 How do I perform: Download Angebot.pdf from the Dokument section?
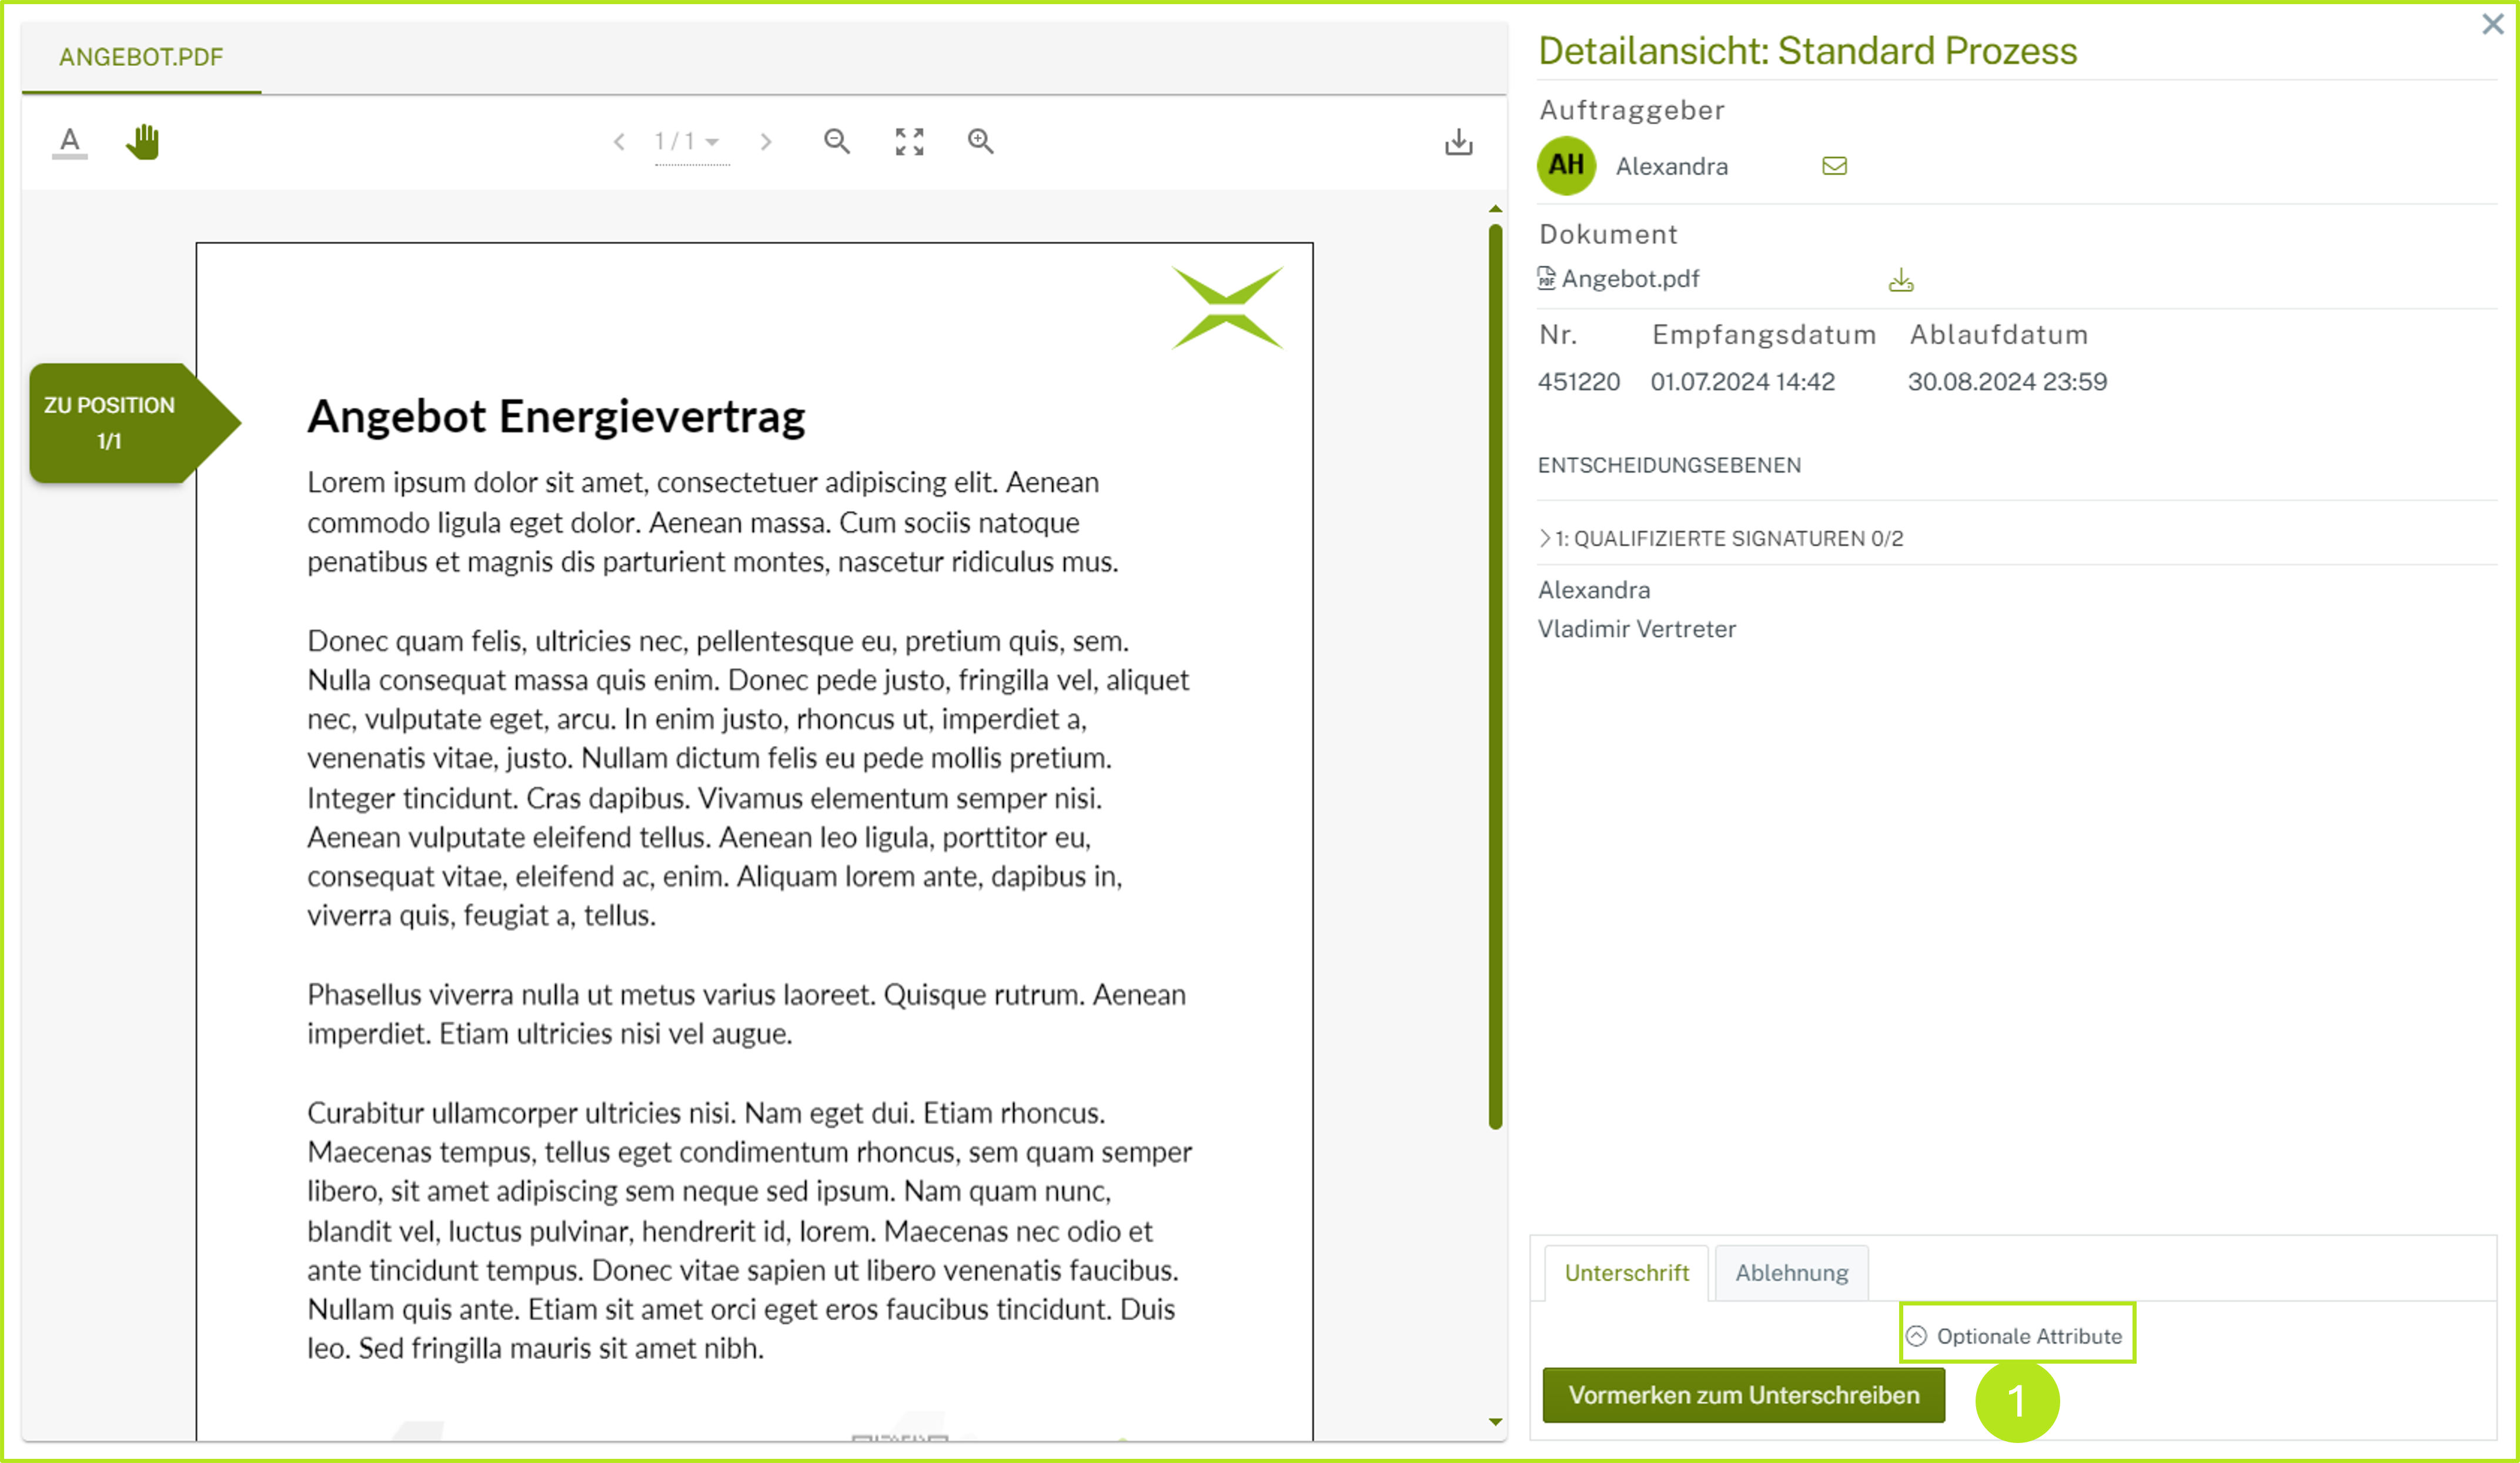pyautogui.click(x=1901, y=280)
